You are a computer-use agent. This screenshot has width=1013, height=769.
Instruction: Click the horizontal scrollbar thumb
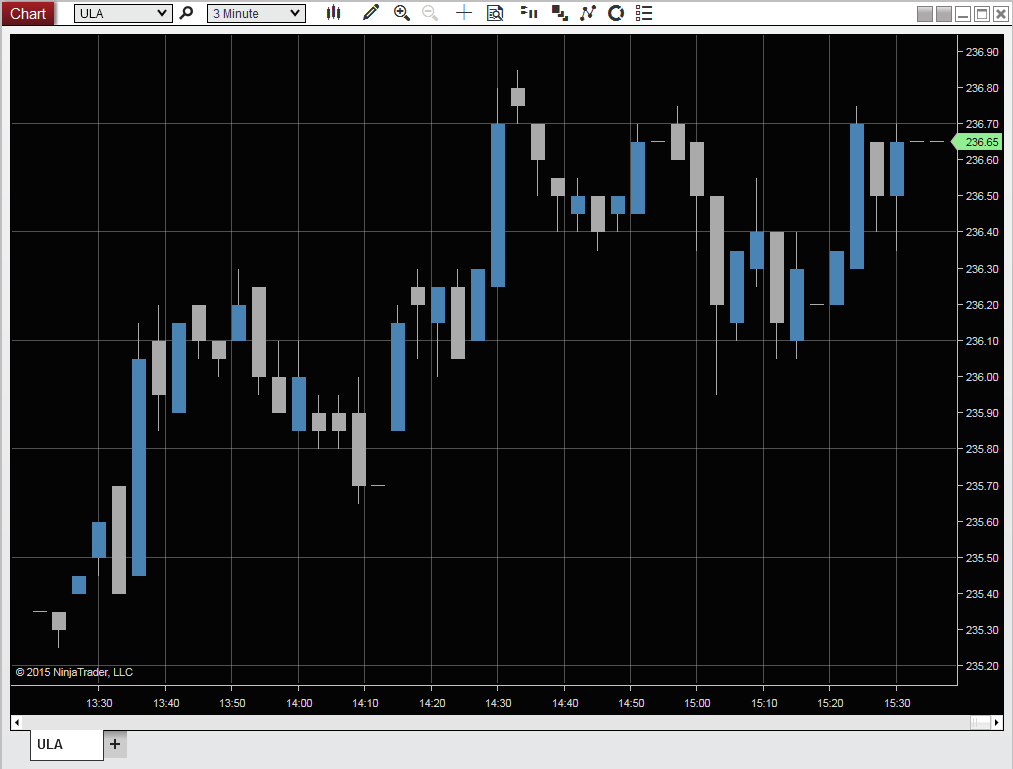click(x=981, y=722)
